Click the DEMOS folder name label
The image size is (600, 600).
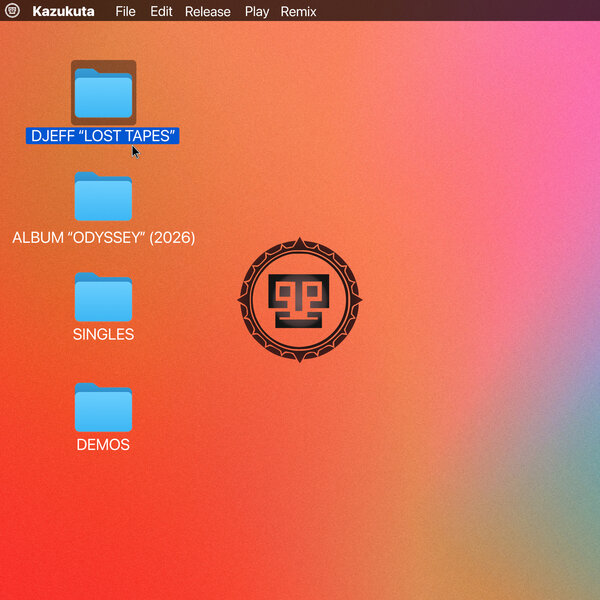coord(103,444)
